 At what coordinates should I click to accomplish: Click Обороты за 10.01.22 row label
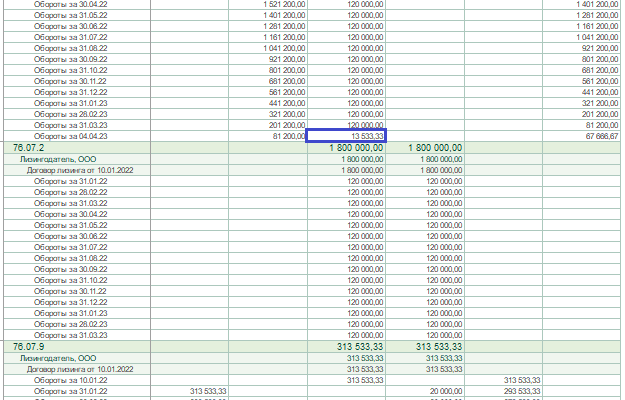[x=71, y=380]
